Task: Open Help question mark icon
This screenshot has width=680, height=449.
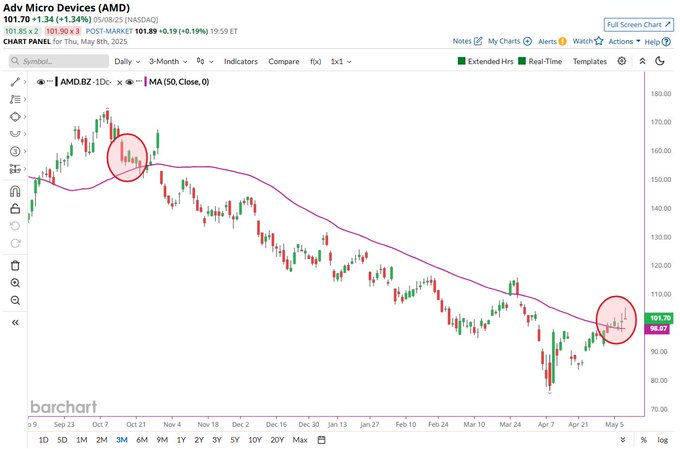Action: (667, 42)
